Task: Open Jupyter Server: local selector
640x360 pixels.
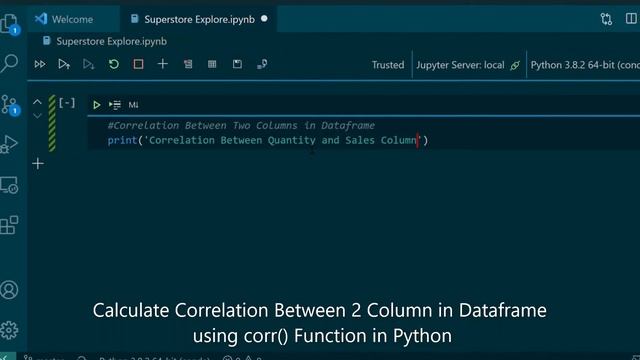Action: [x=468, y=65]
